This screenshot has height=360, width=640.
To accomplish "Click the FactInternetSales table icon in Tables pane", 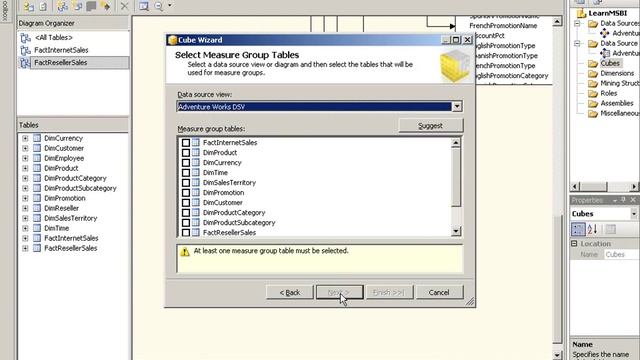I will coord(37,238).
